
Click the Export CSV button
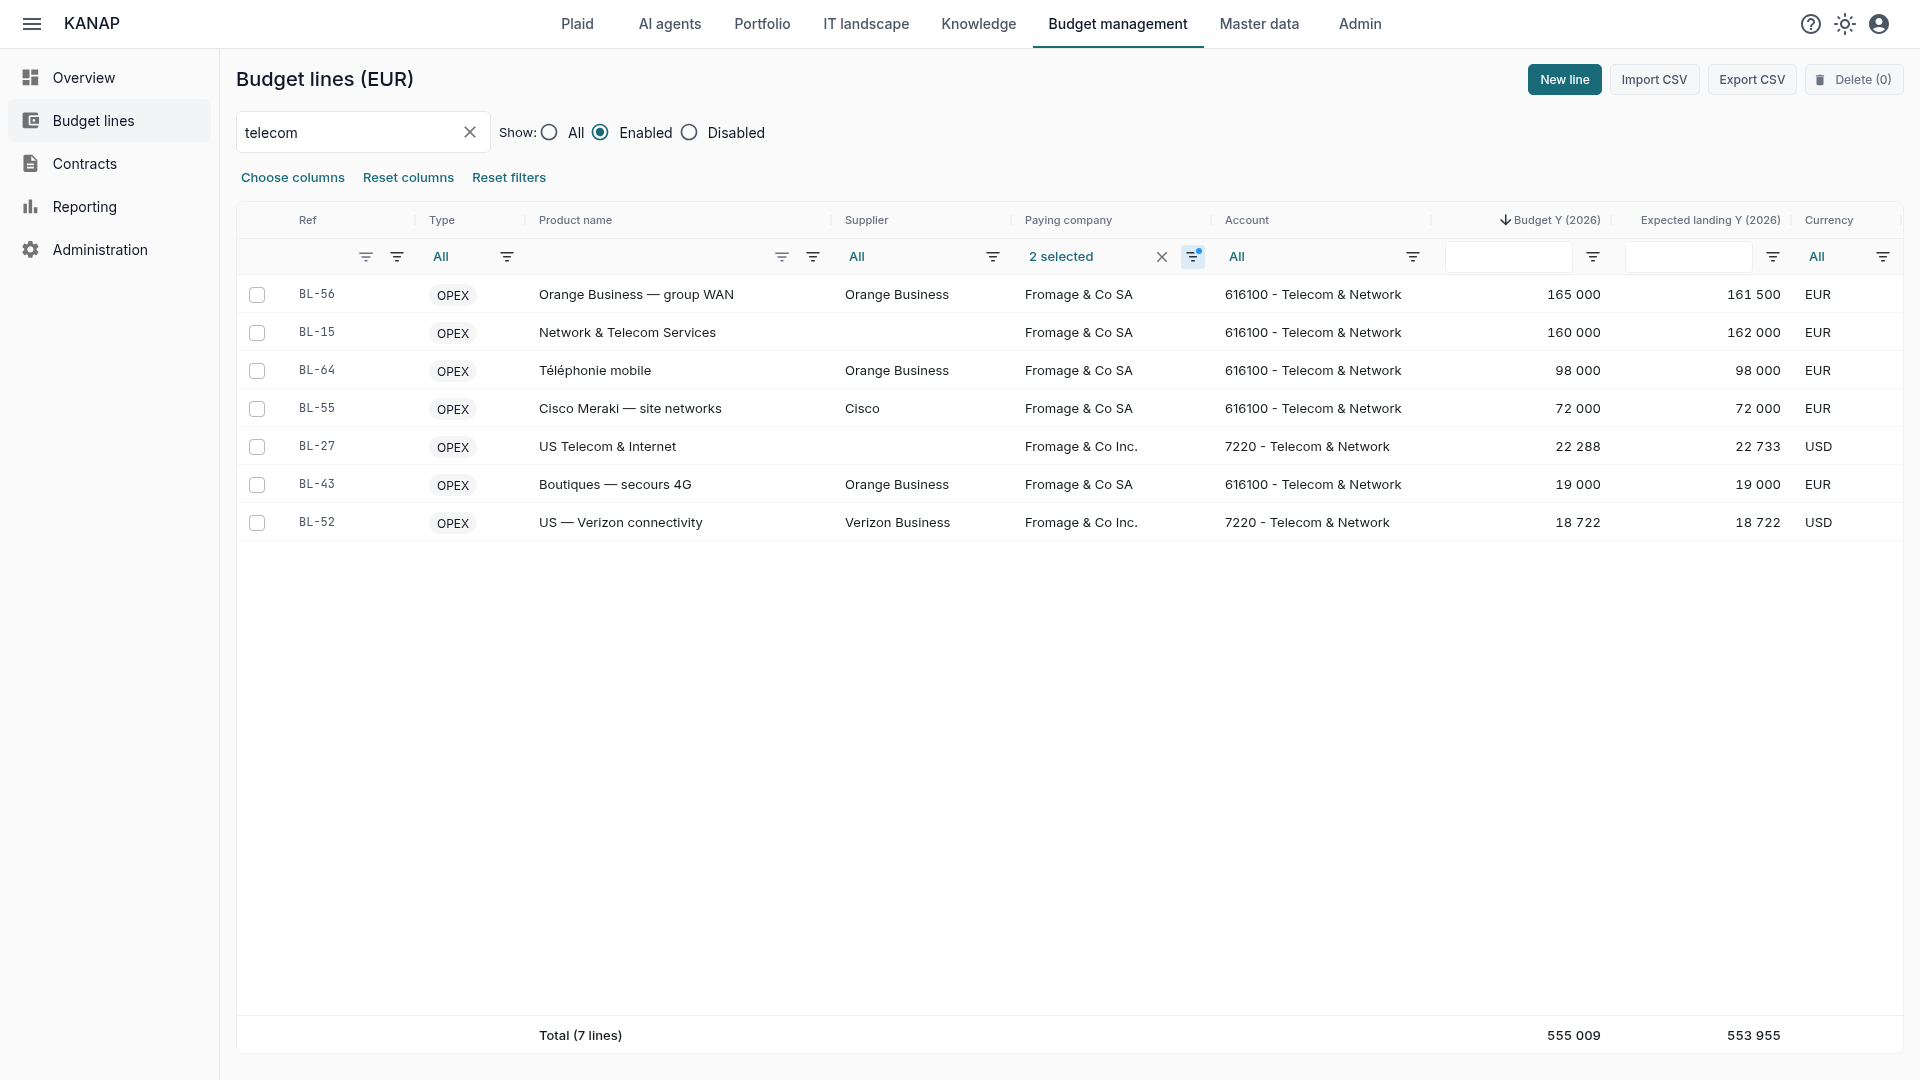(x=1752, y=80)
